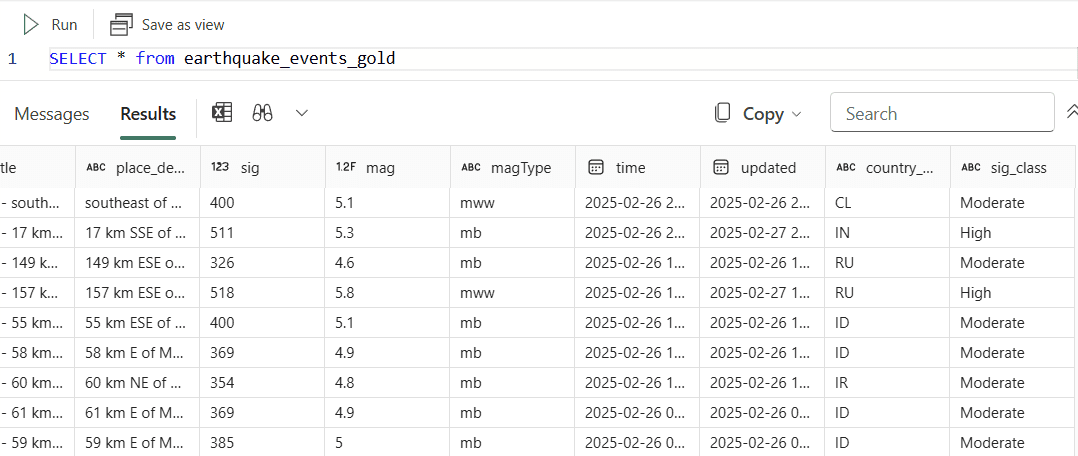Select sig cell 354
Screen dimensions: 1078x456
tap(263, 383)
